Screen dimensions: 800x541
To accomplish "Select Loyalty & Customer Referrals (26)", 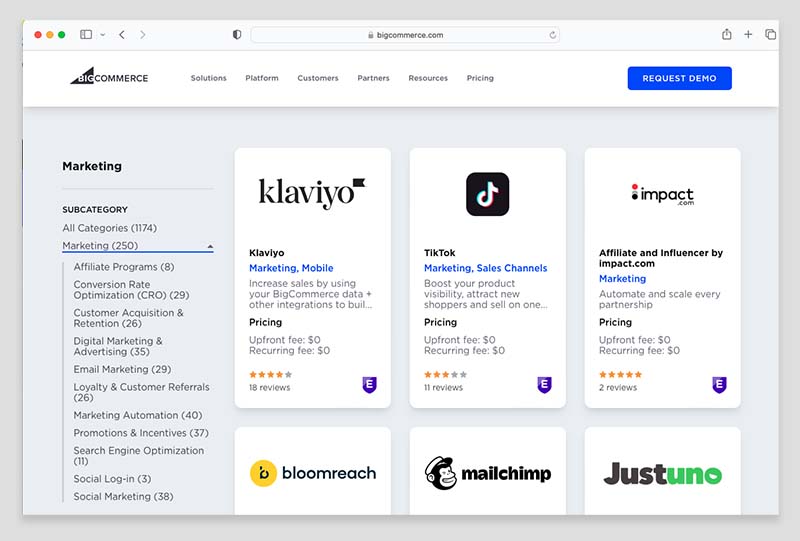I will pos(141,392).
